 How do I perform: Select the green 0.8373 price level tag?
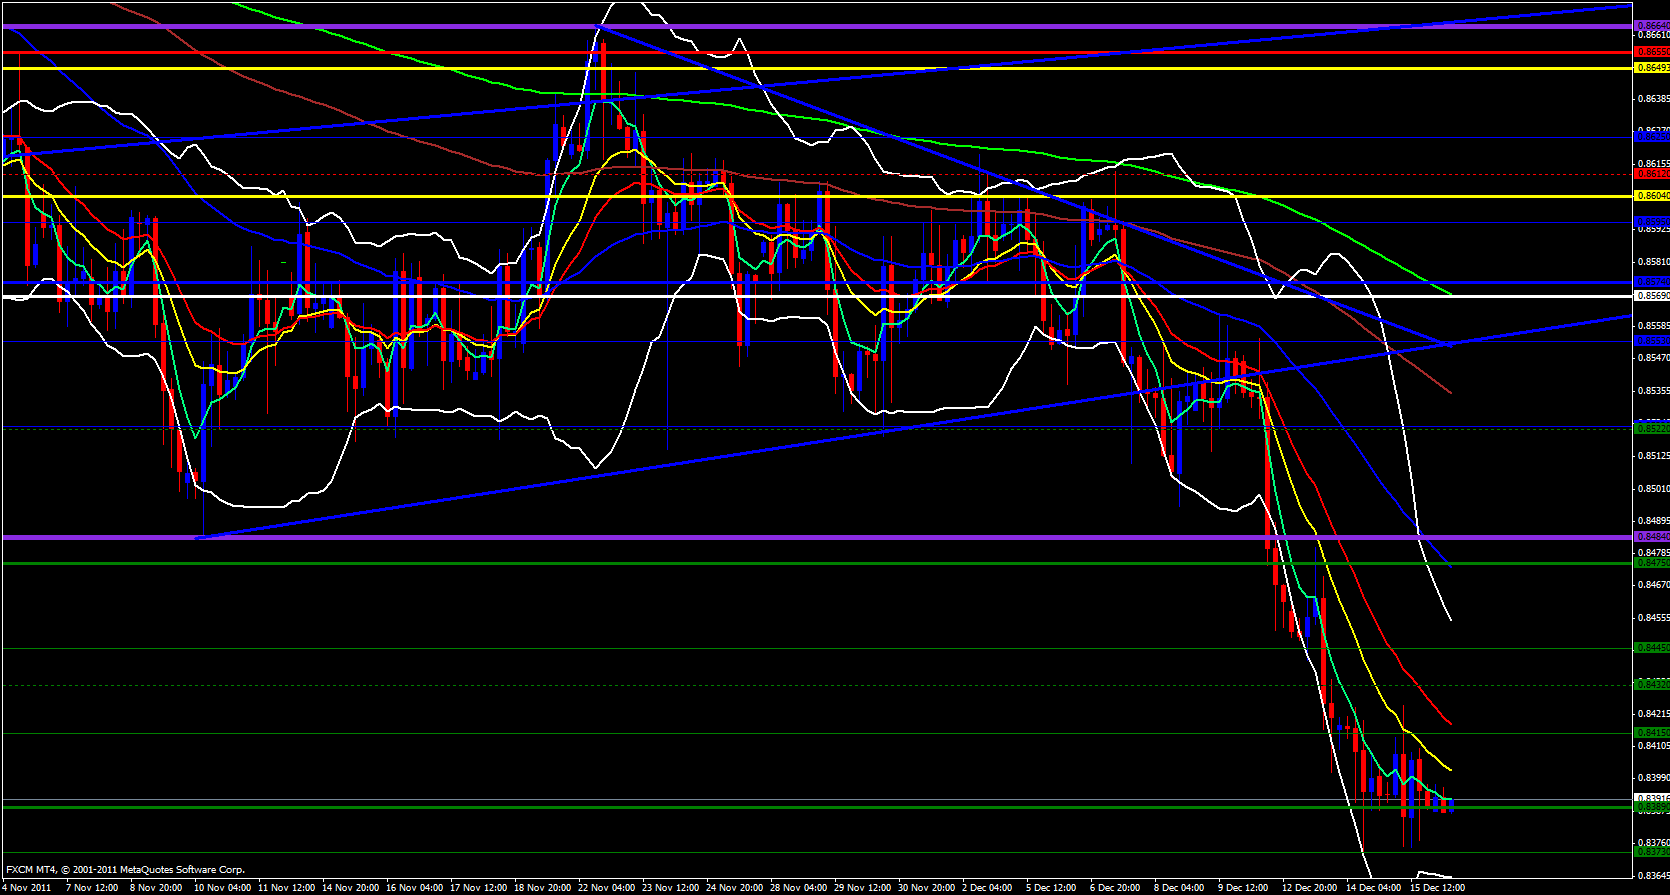[1650, 853]
